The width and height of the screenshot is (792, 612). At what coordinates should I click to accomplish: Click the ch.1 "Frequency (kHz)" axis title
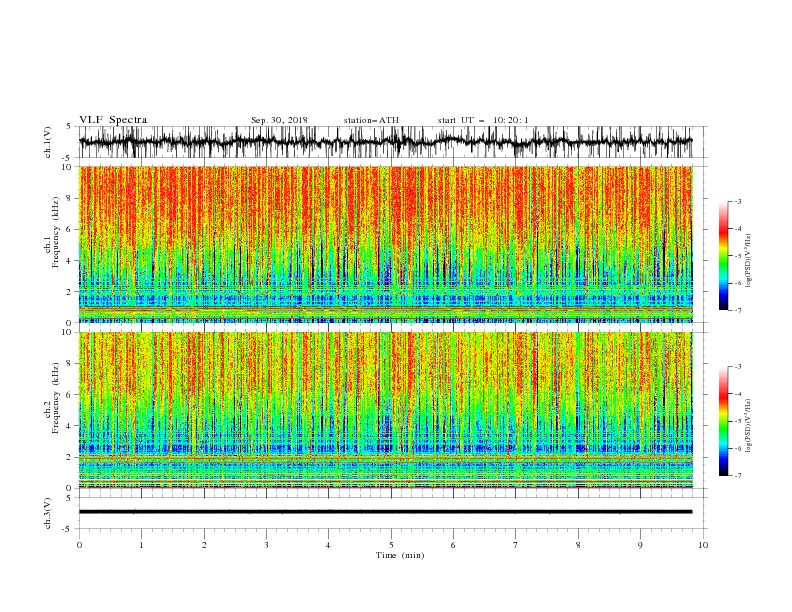tap(55, 233)
